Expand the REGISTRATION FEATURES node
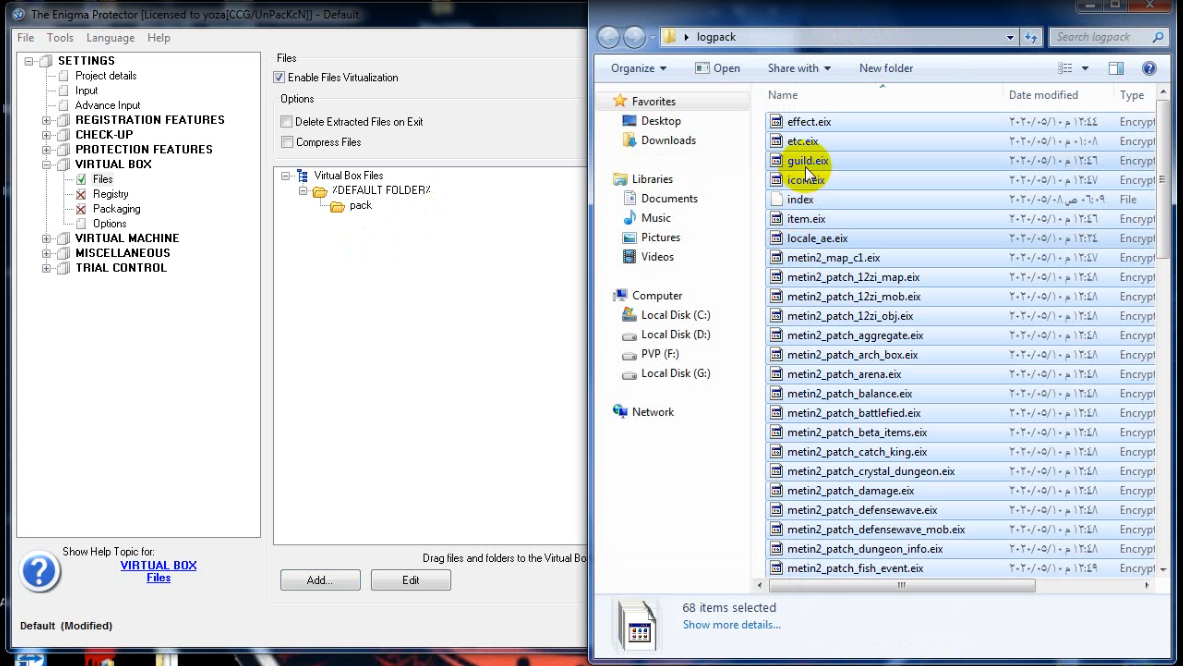This screenshot has width=1183, height=666. click(47, 121)
